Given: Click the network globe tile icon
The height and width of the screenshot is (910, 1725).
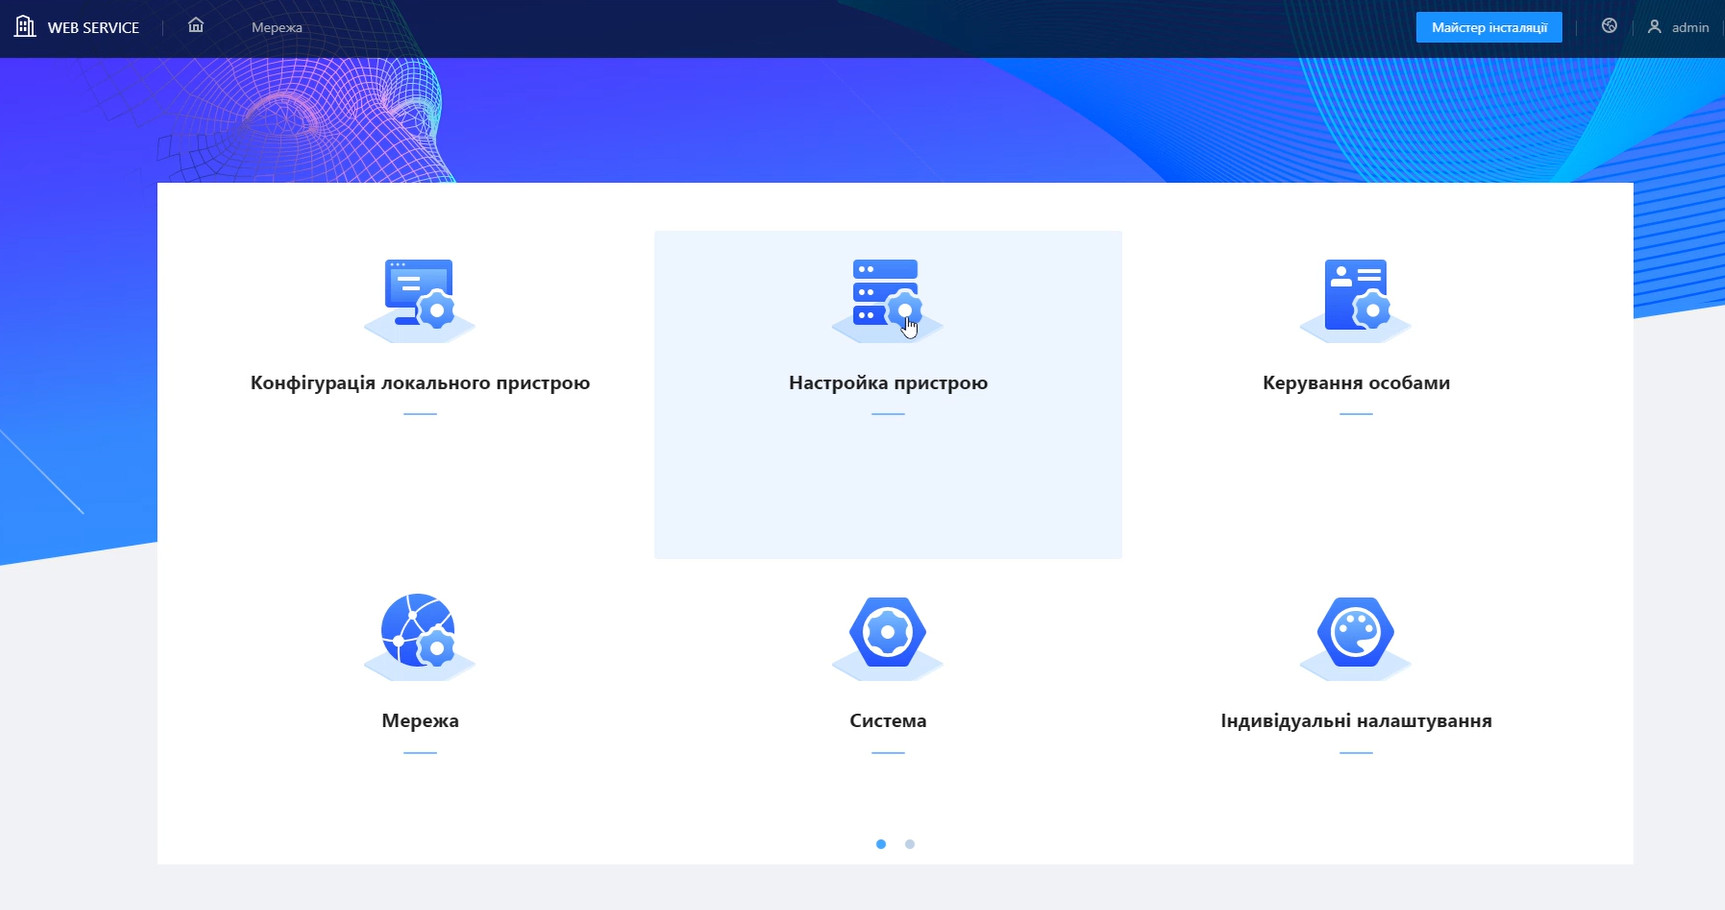Looking at the screenshot, I should [419, 632].
